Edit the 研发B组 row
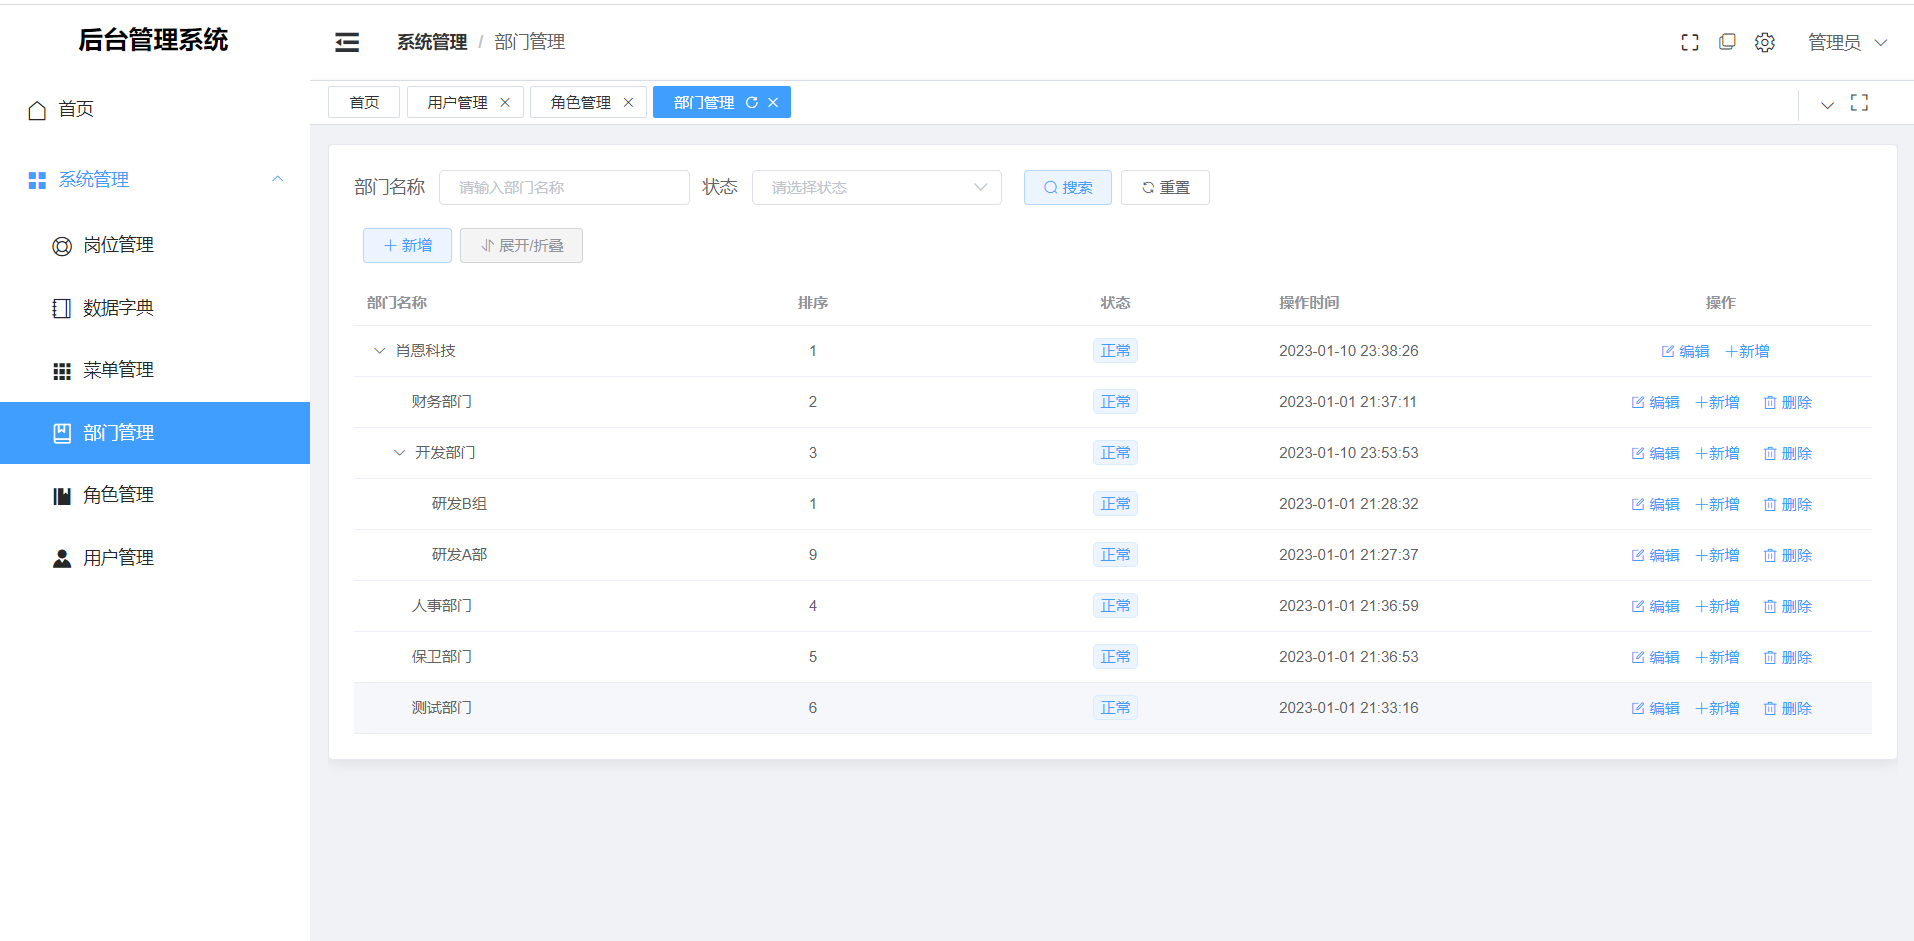Image resolution: width=1914 pixels, height=941 pixels. pos(1655,504)
